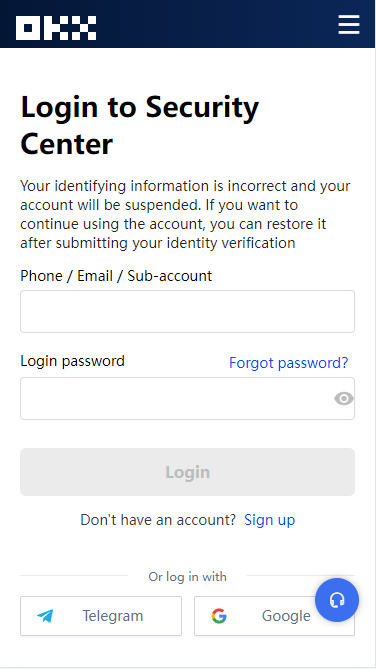The height and width of the screenshot is (669, 376).
Task: Focus the Phone / Email / Sub-account field
Action: click(x=187, y=311)
